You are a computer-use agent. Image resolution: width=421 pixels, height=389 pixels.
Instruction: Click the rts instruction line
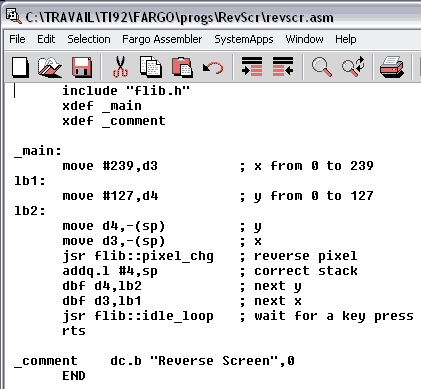[x=74, y=331]
